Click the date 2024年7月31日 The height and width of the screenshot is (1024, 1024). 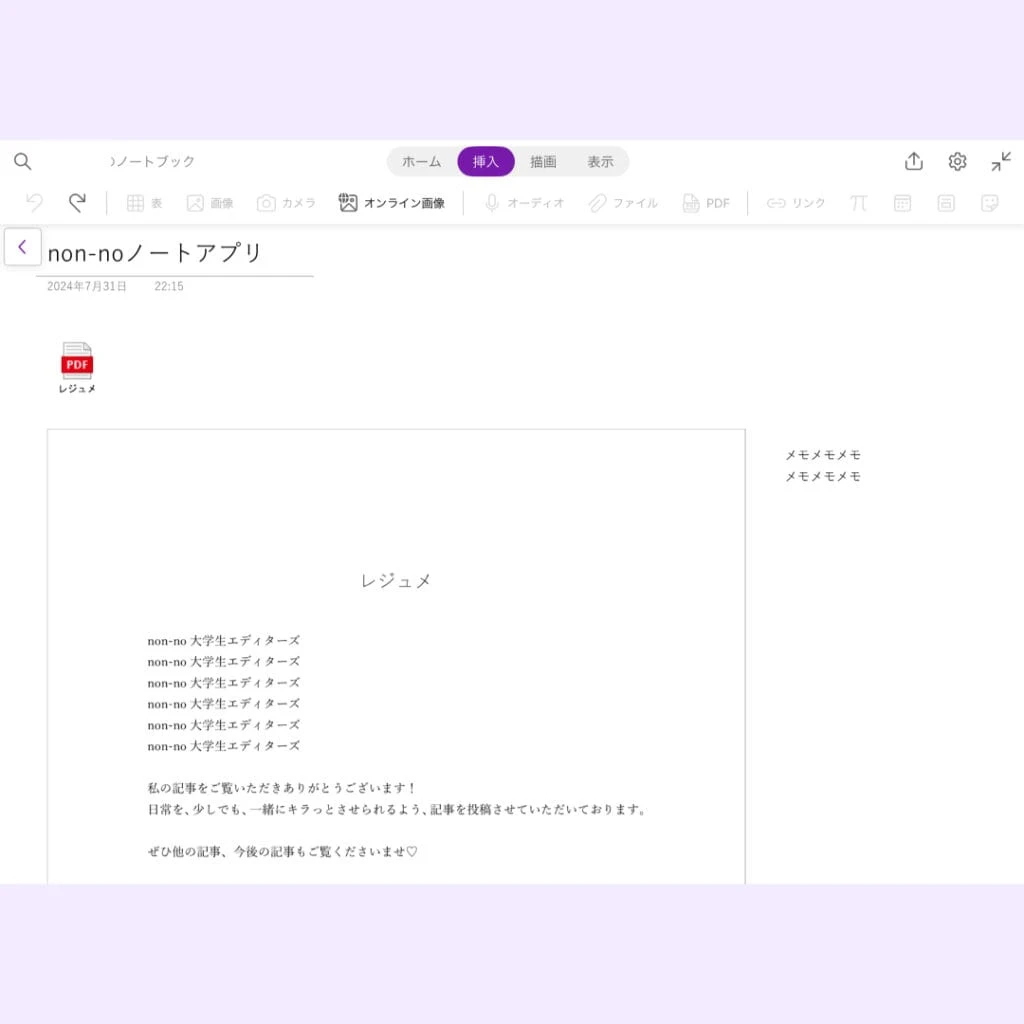point(87,286)
